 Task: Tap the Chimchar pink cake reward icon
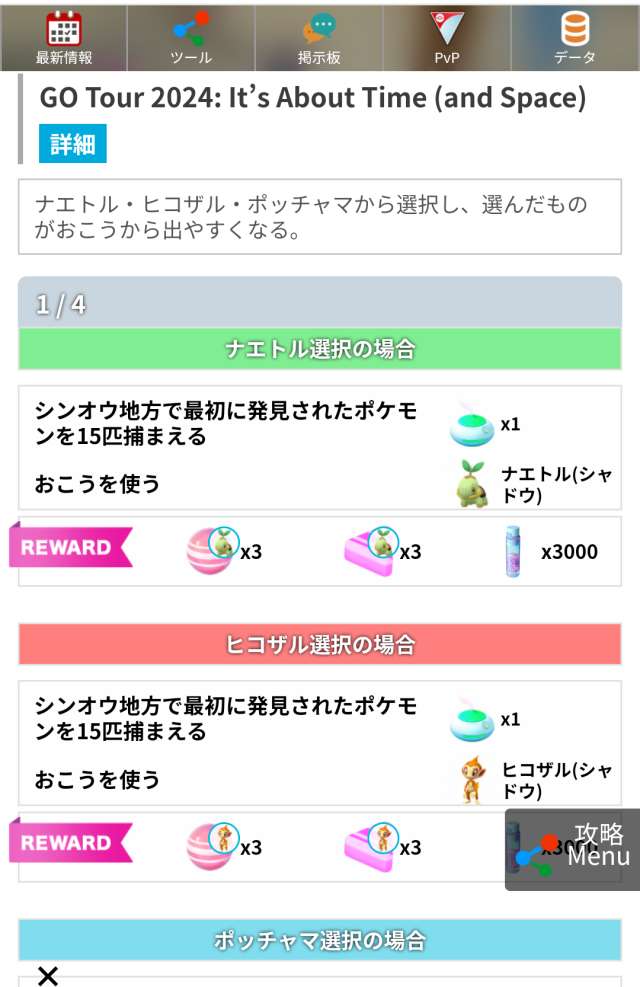[x=371, y=846]
